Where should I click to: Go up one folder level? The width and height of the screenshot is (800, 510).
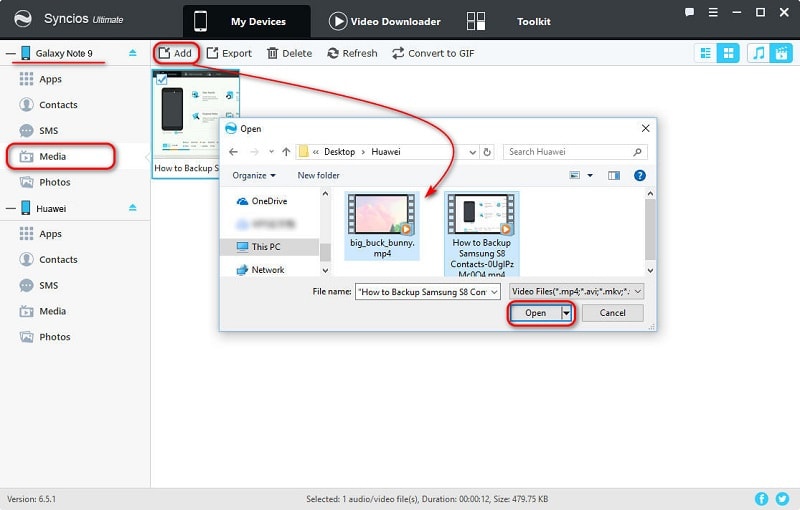286,152
